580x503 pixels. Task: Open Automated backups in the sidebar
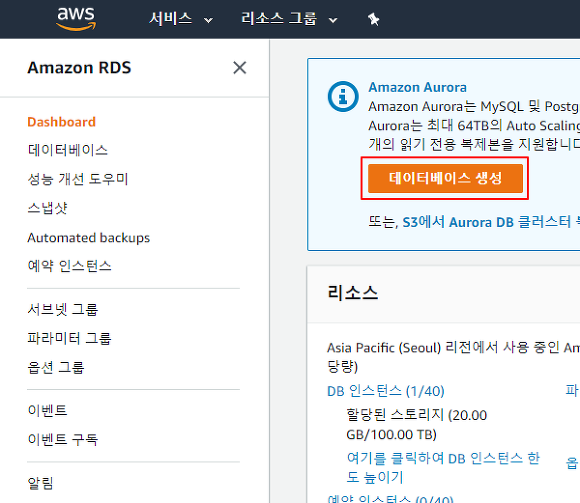pos(89,237)
